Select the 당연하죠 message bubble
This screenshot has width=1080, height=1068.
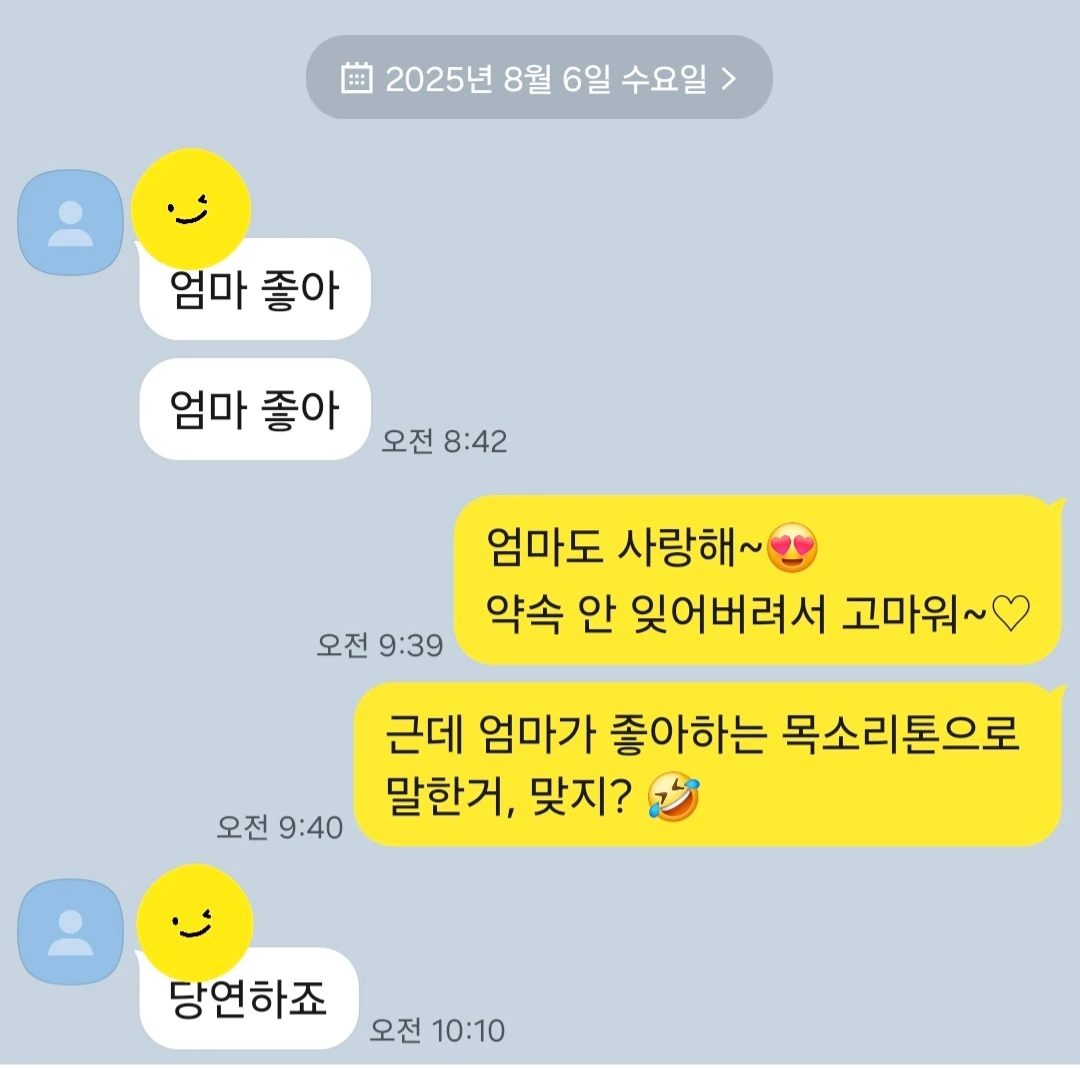pyautogui.click(x=249, y=998)
